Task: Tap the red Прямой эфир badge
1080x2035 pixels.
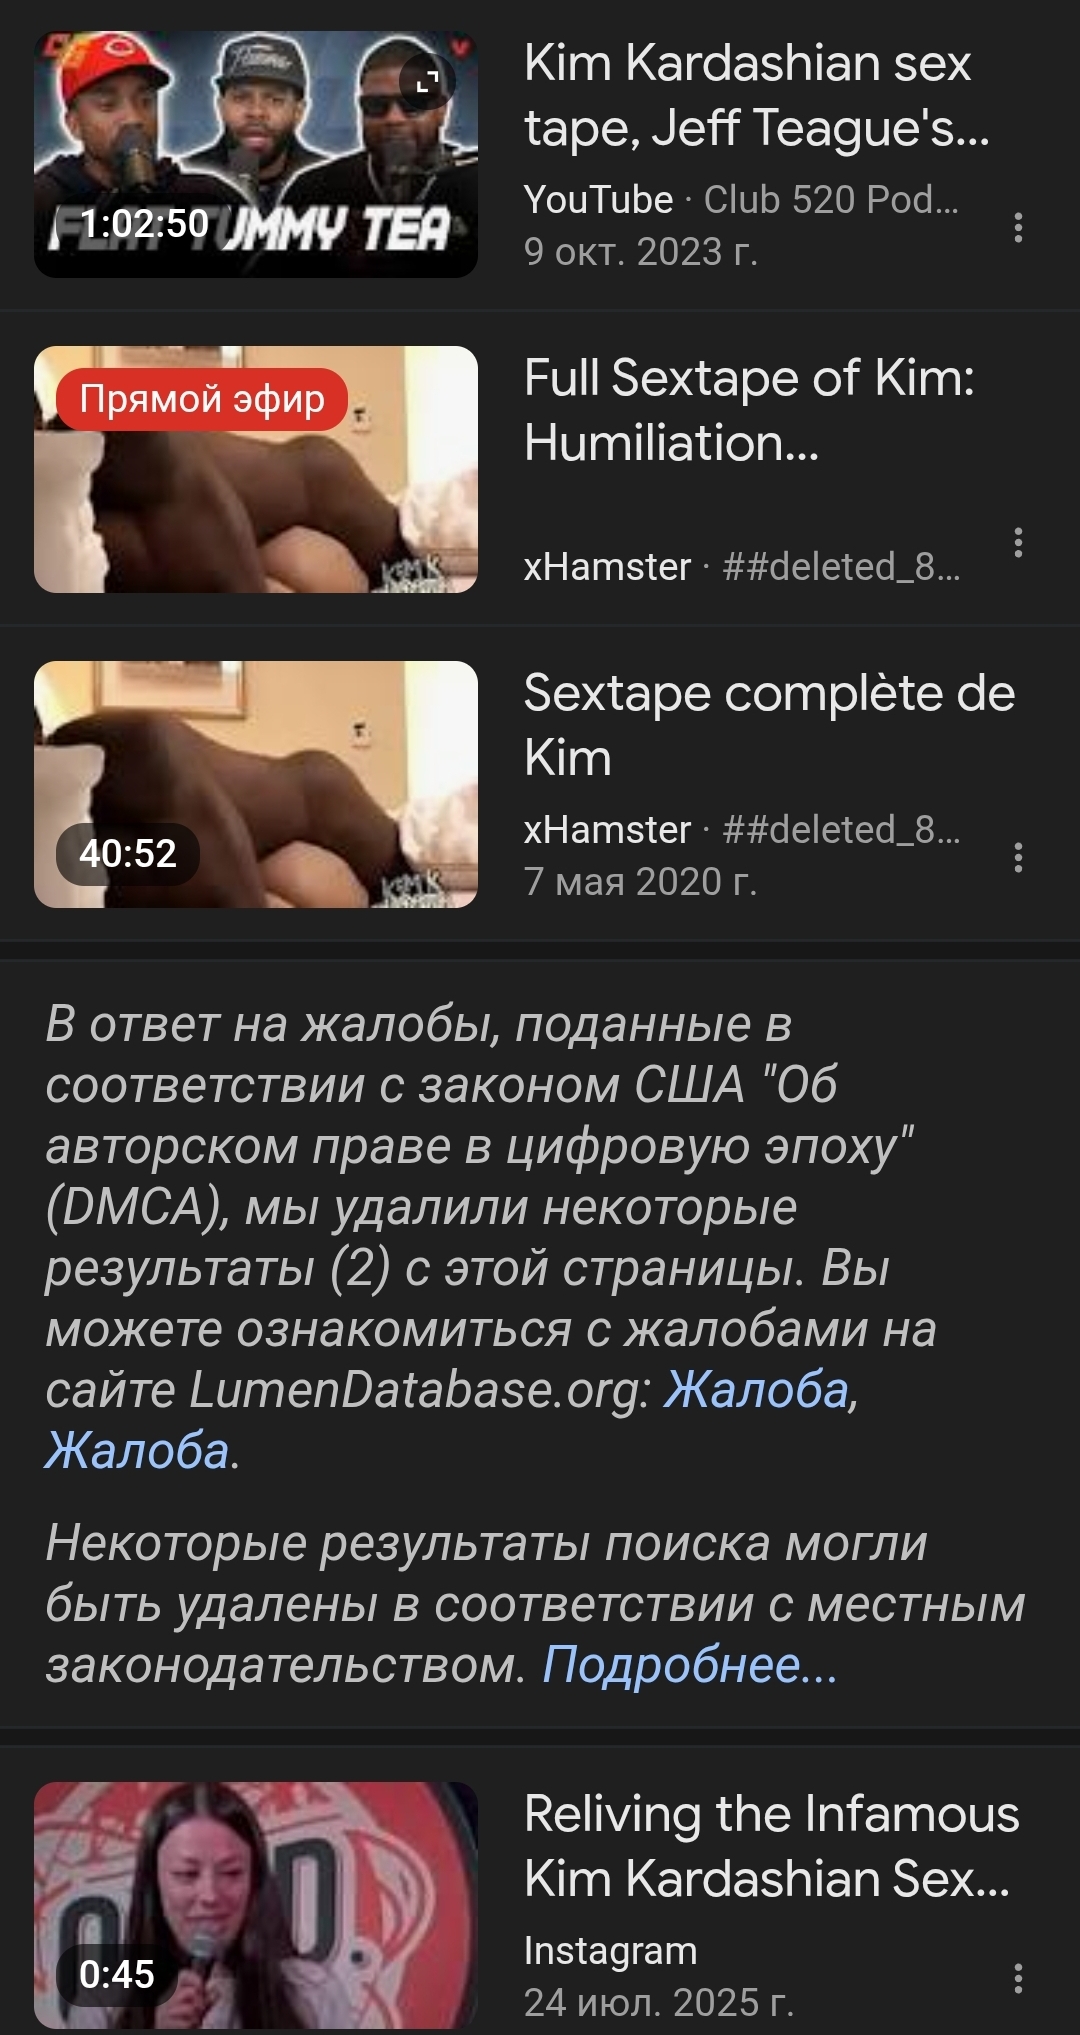Action: [202, 399]
